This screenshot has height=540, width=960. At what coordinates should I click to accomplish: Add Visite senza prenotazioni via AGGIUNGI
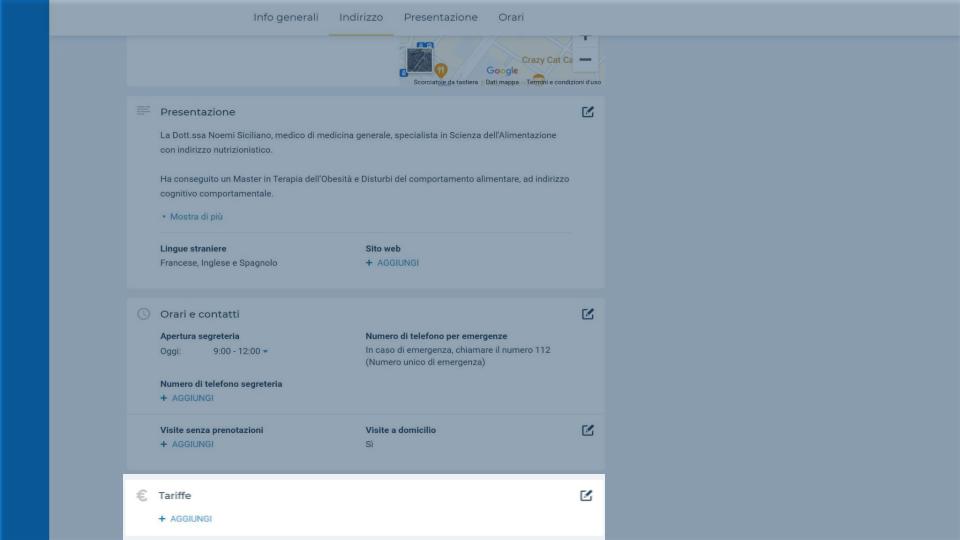pyautogui.click(x=187, y=444)
